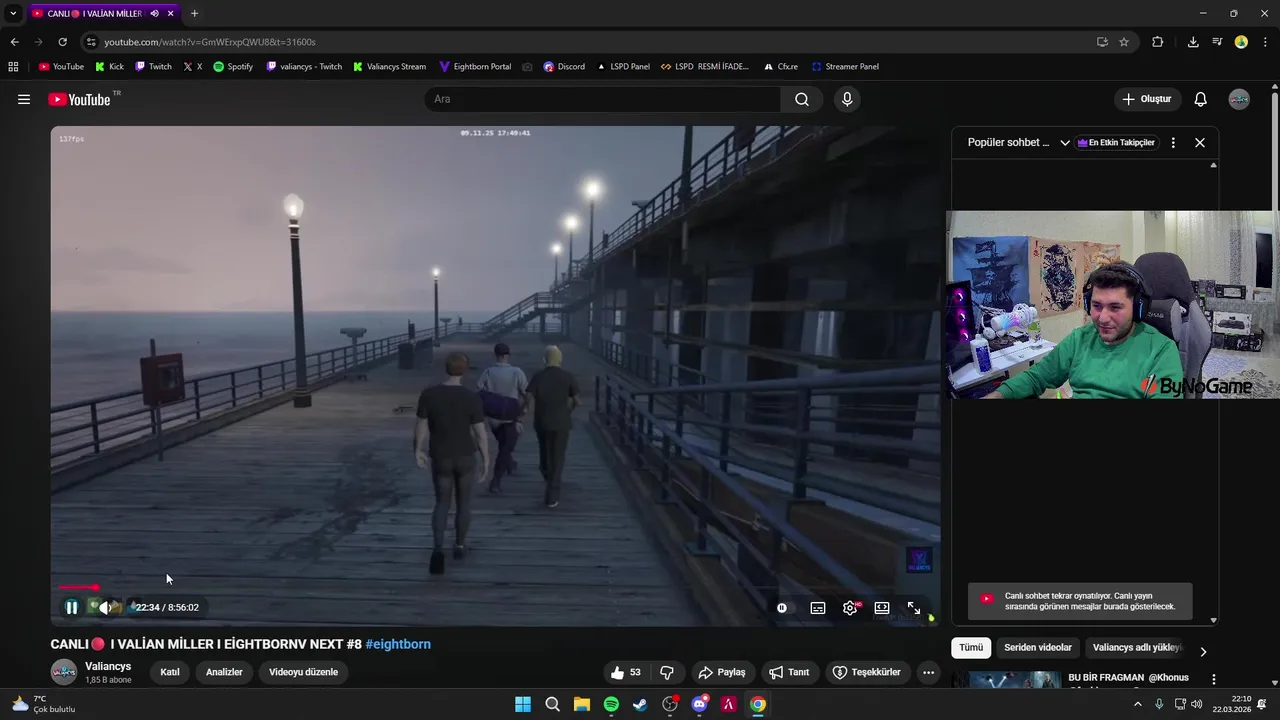Click the install app icon in address bar

point(1102,42)
